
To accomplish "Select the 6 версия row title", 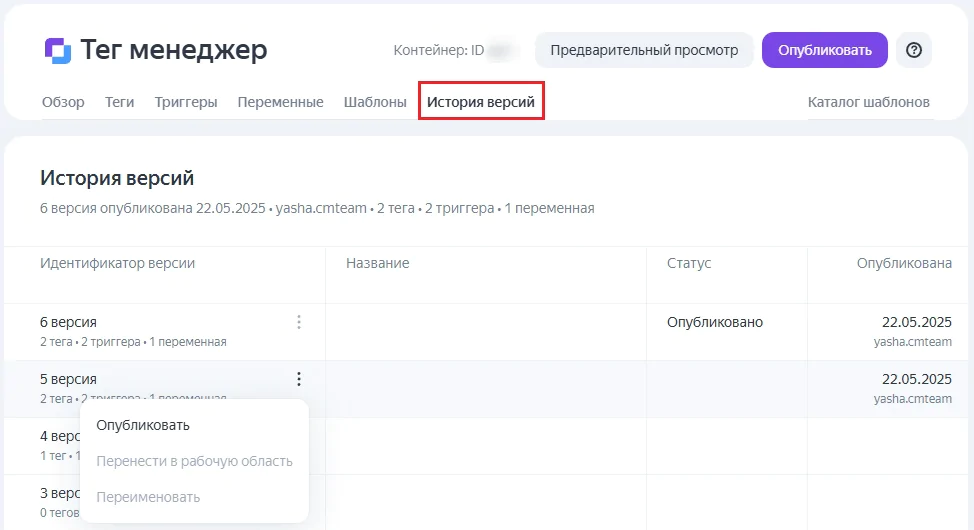I will 68,322.
